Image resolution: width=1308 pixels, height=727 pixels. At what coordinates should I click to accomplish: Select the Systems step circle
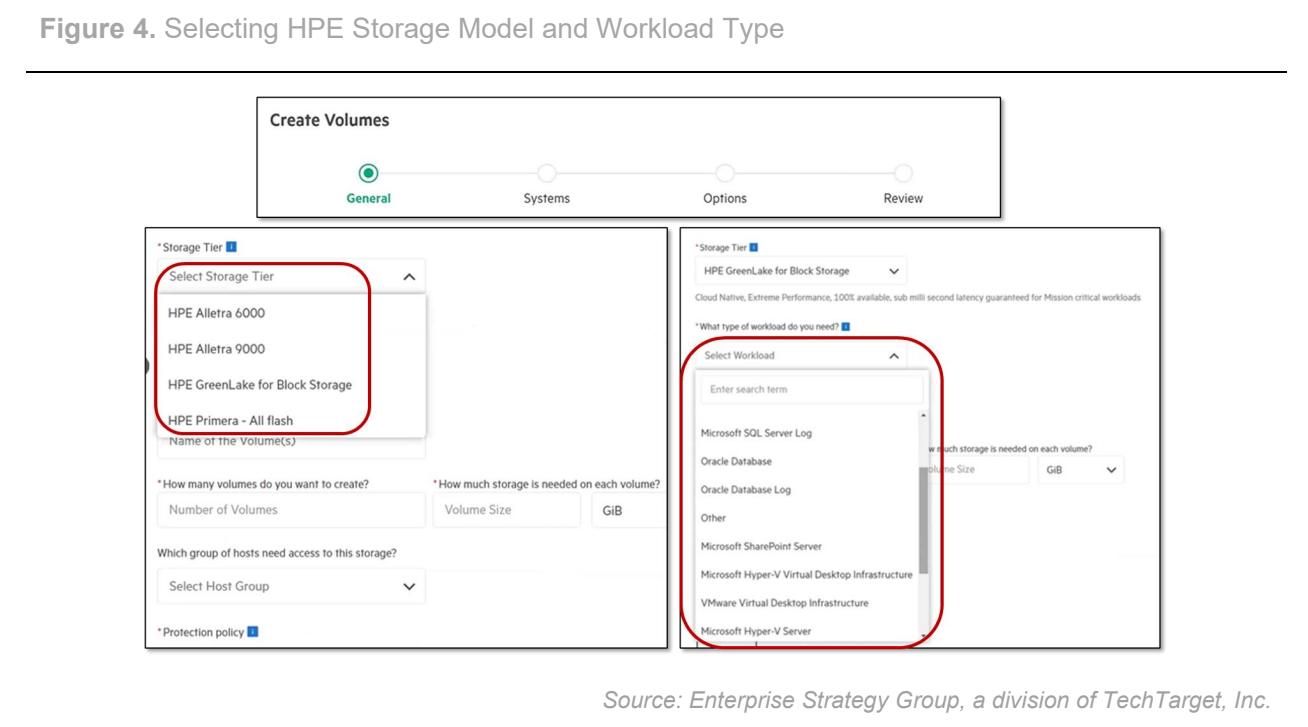[x=547, y=173]
